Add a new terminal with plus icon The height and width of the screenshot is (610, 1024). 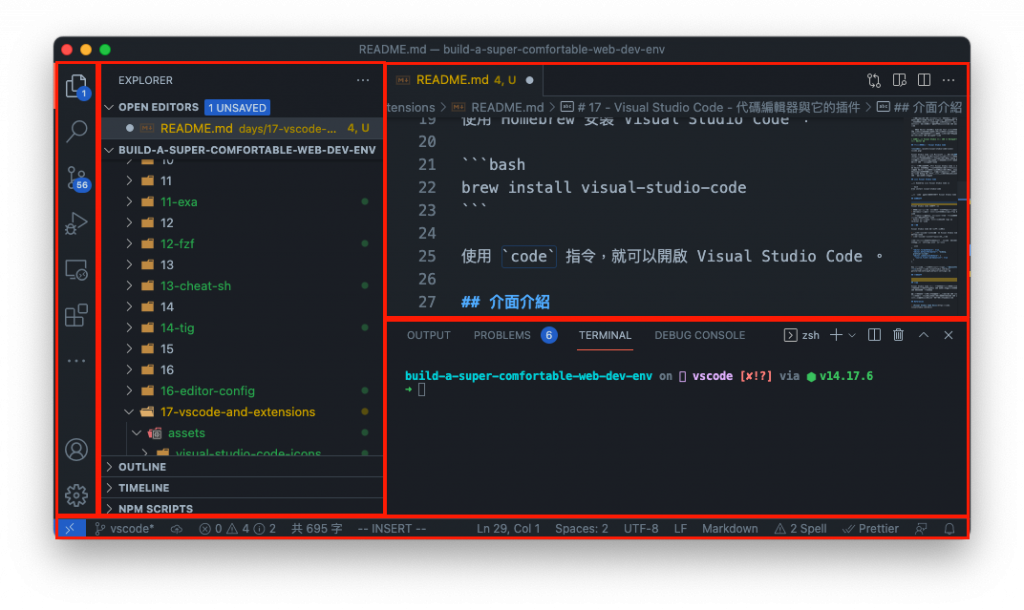coord(836,335)
